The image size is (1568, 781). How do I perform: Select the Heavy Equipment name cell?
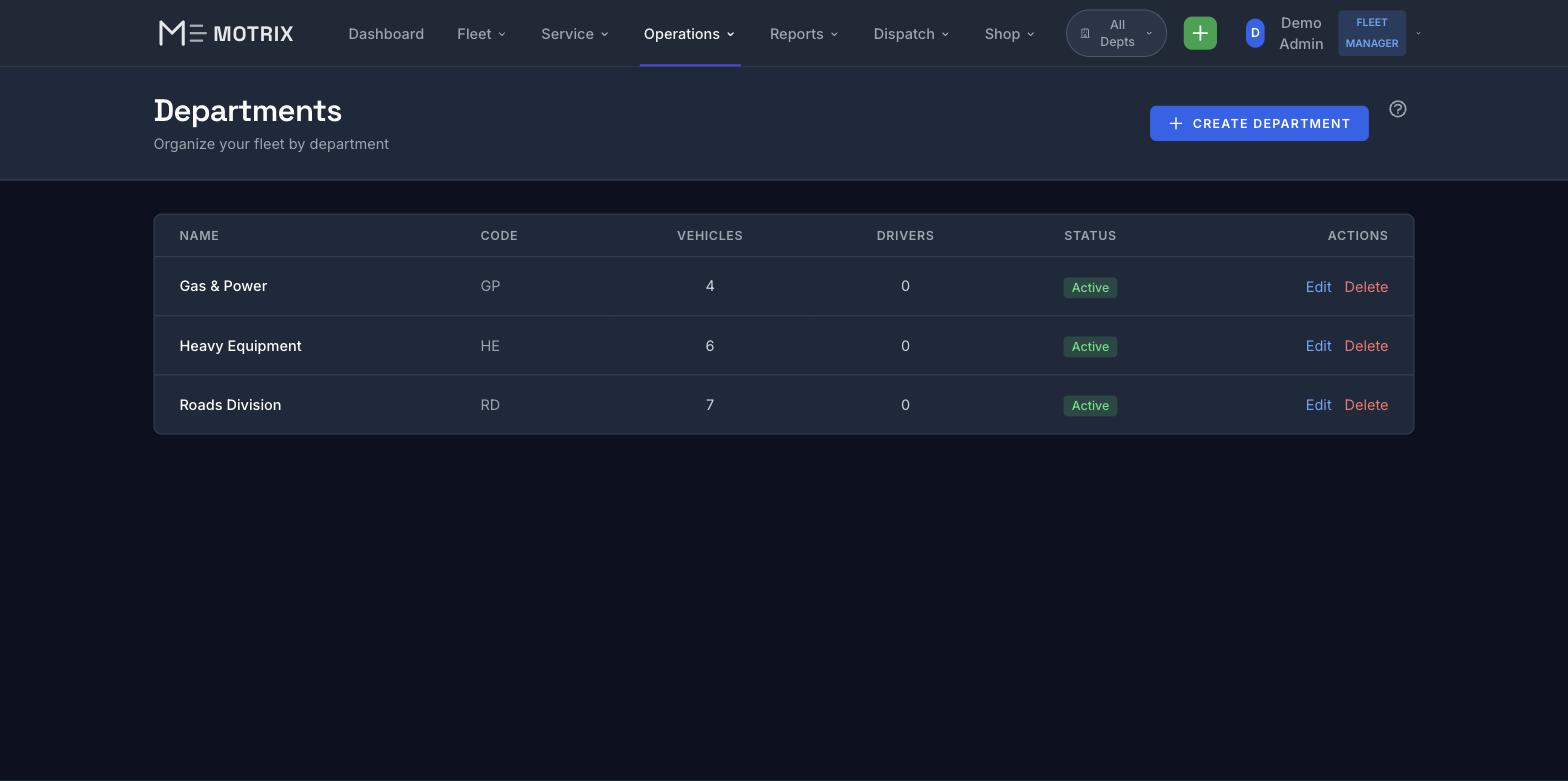[240, 346]
